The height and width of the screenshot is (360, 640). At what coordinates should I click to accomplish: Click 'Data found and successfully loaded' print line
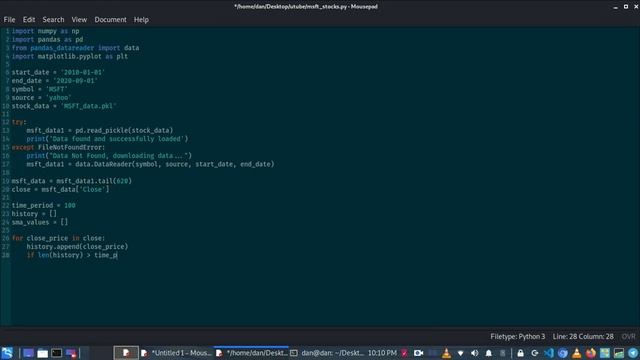click(107, 139)
